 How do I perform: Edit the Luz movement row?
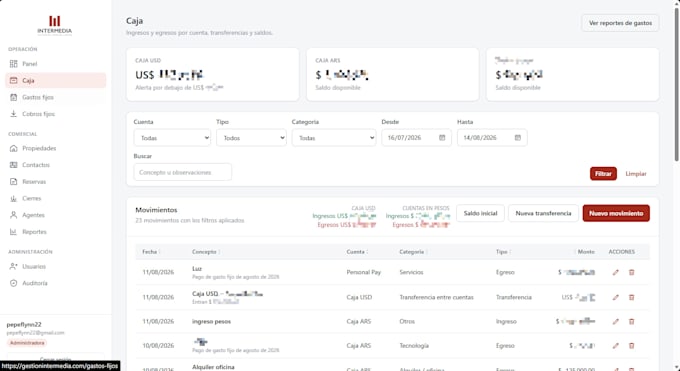pos(615,273)
